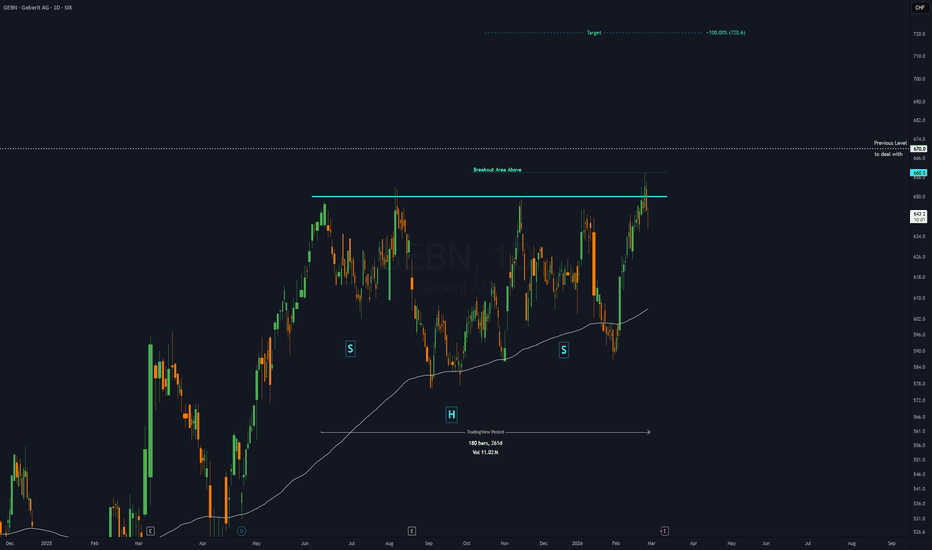
Task: Click the 180 bars, 261d text
Action: click(485, 443)
